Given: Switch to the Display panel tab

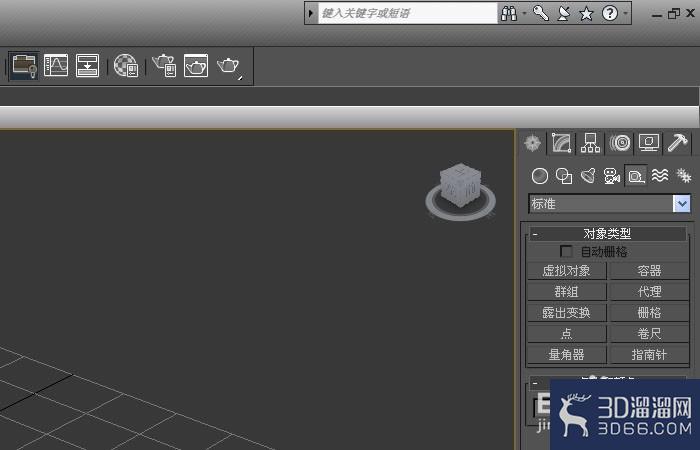Looking at the screenshot, I should click(x=649, y=143).
